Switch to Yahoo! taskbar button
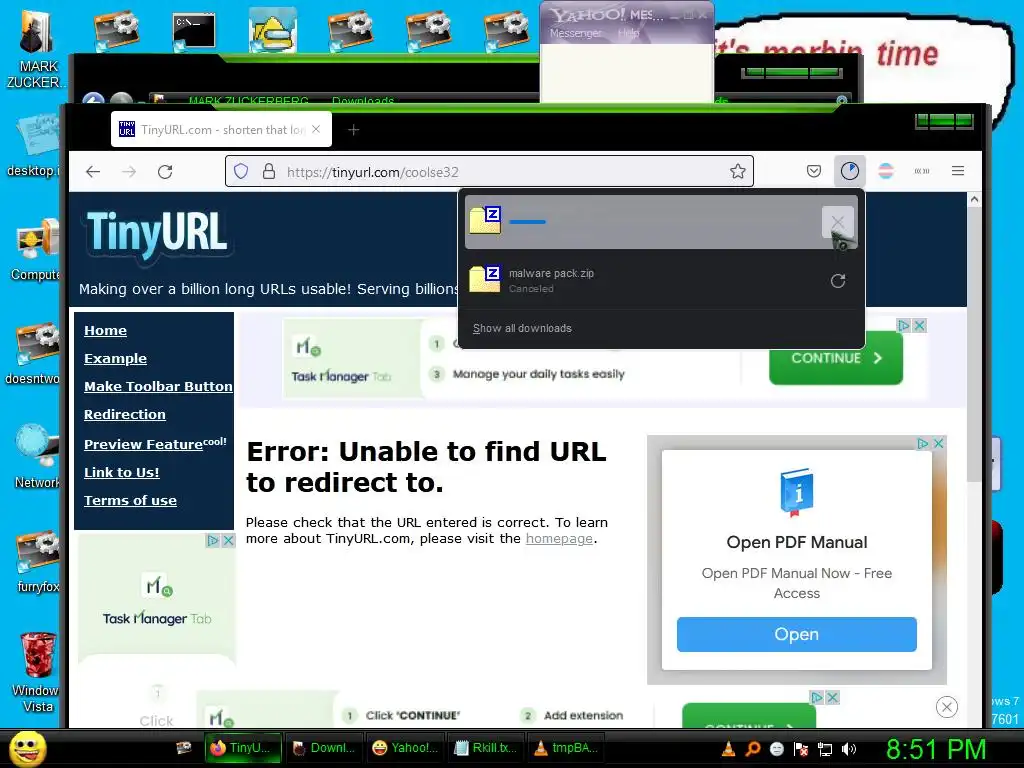Viewport: 1024px width, 768px height. (406, 748)
